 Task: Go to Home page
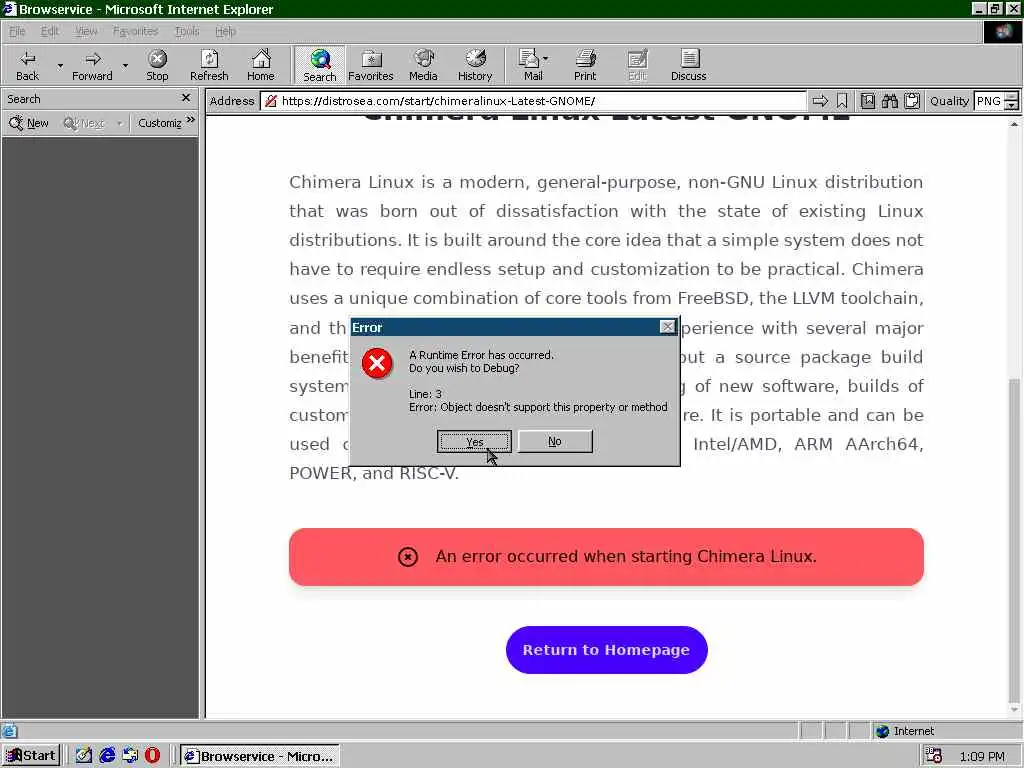click(x=261, y=65)
